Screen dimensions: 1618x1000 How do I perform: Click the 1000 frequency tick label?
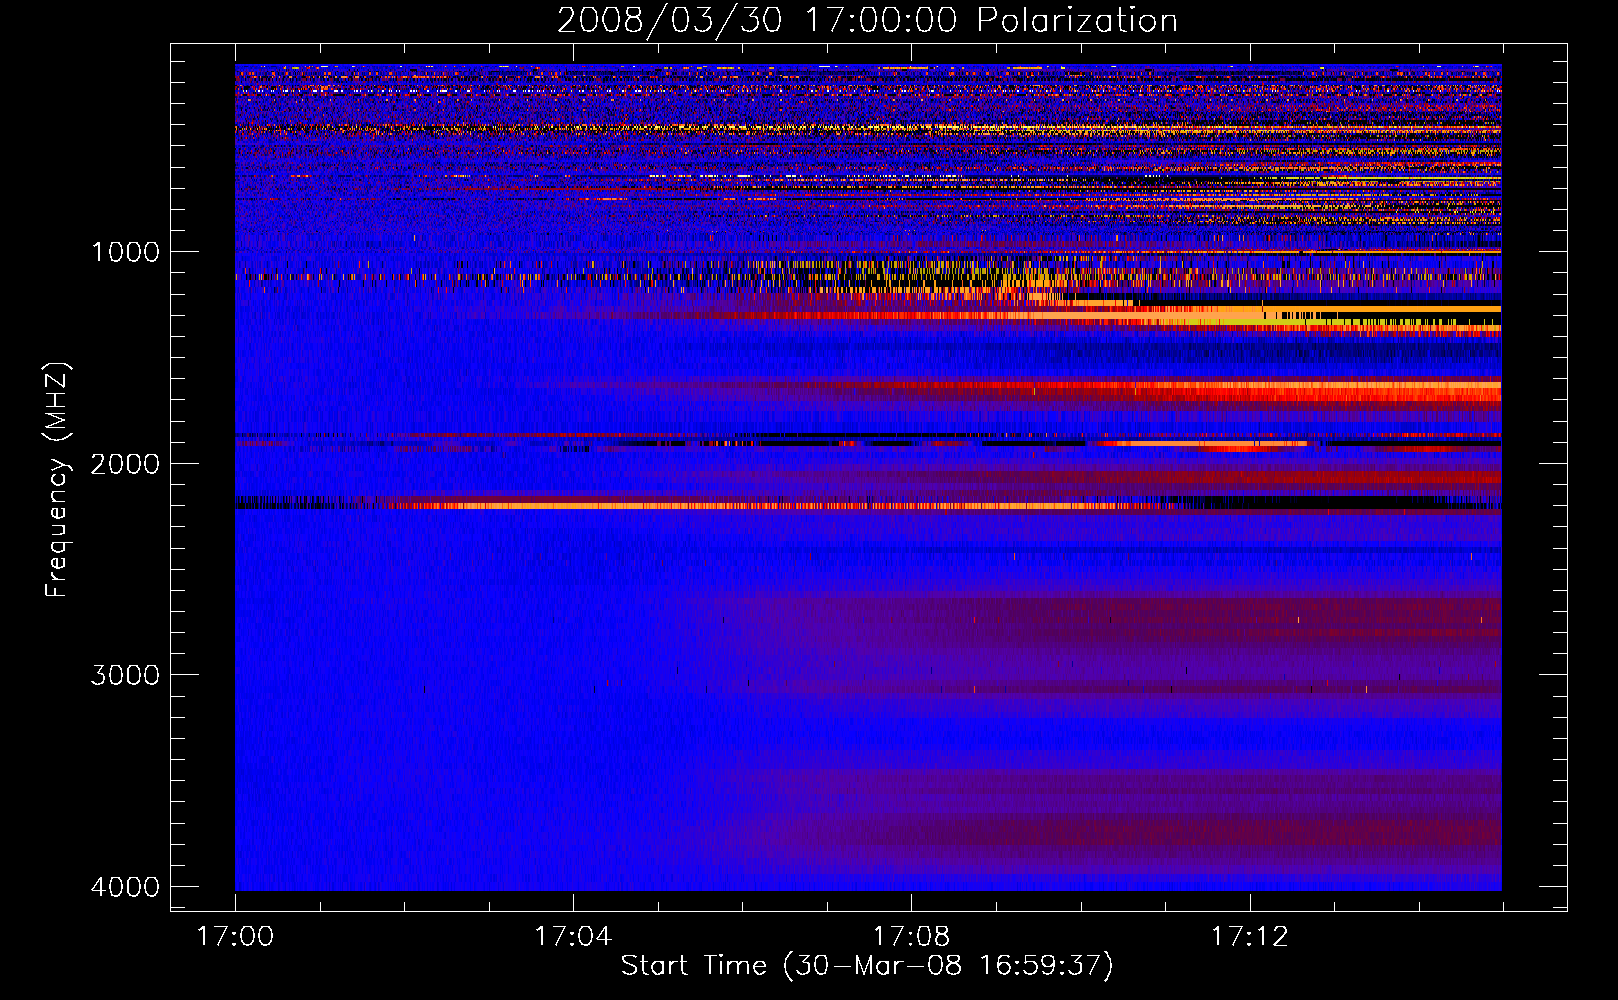[125, 252]
